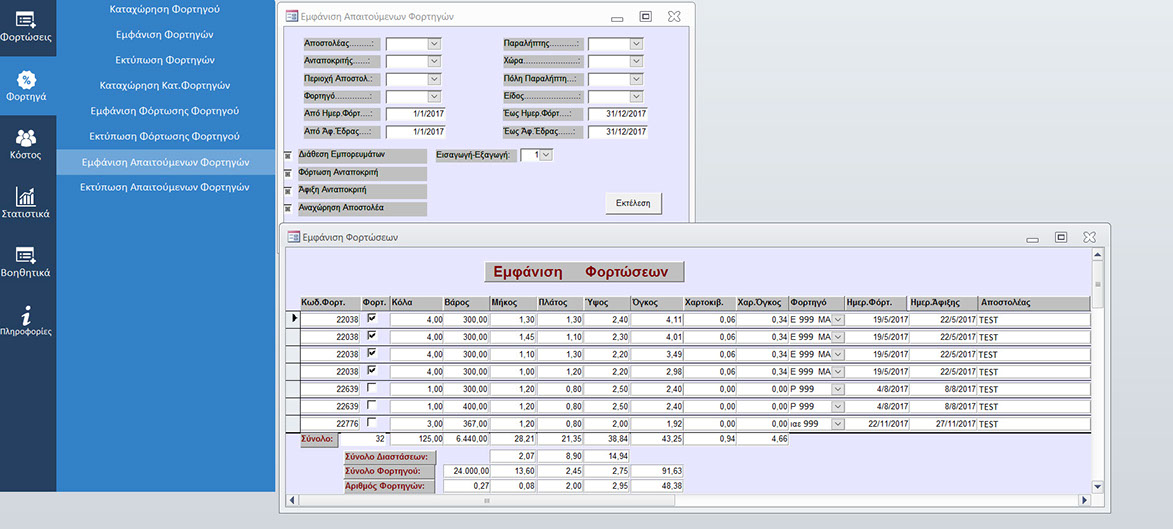This screenshot has height=529, width=1173.
Task: Click the Από Ημερ.Φόρτ. date field
Action: point(416,114)
